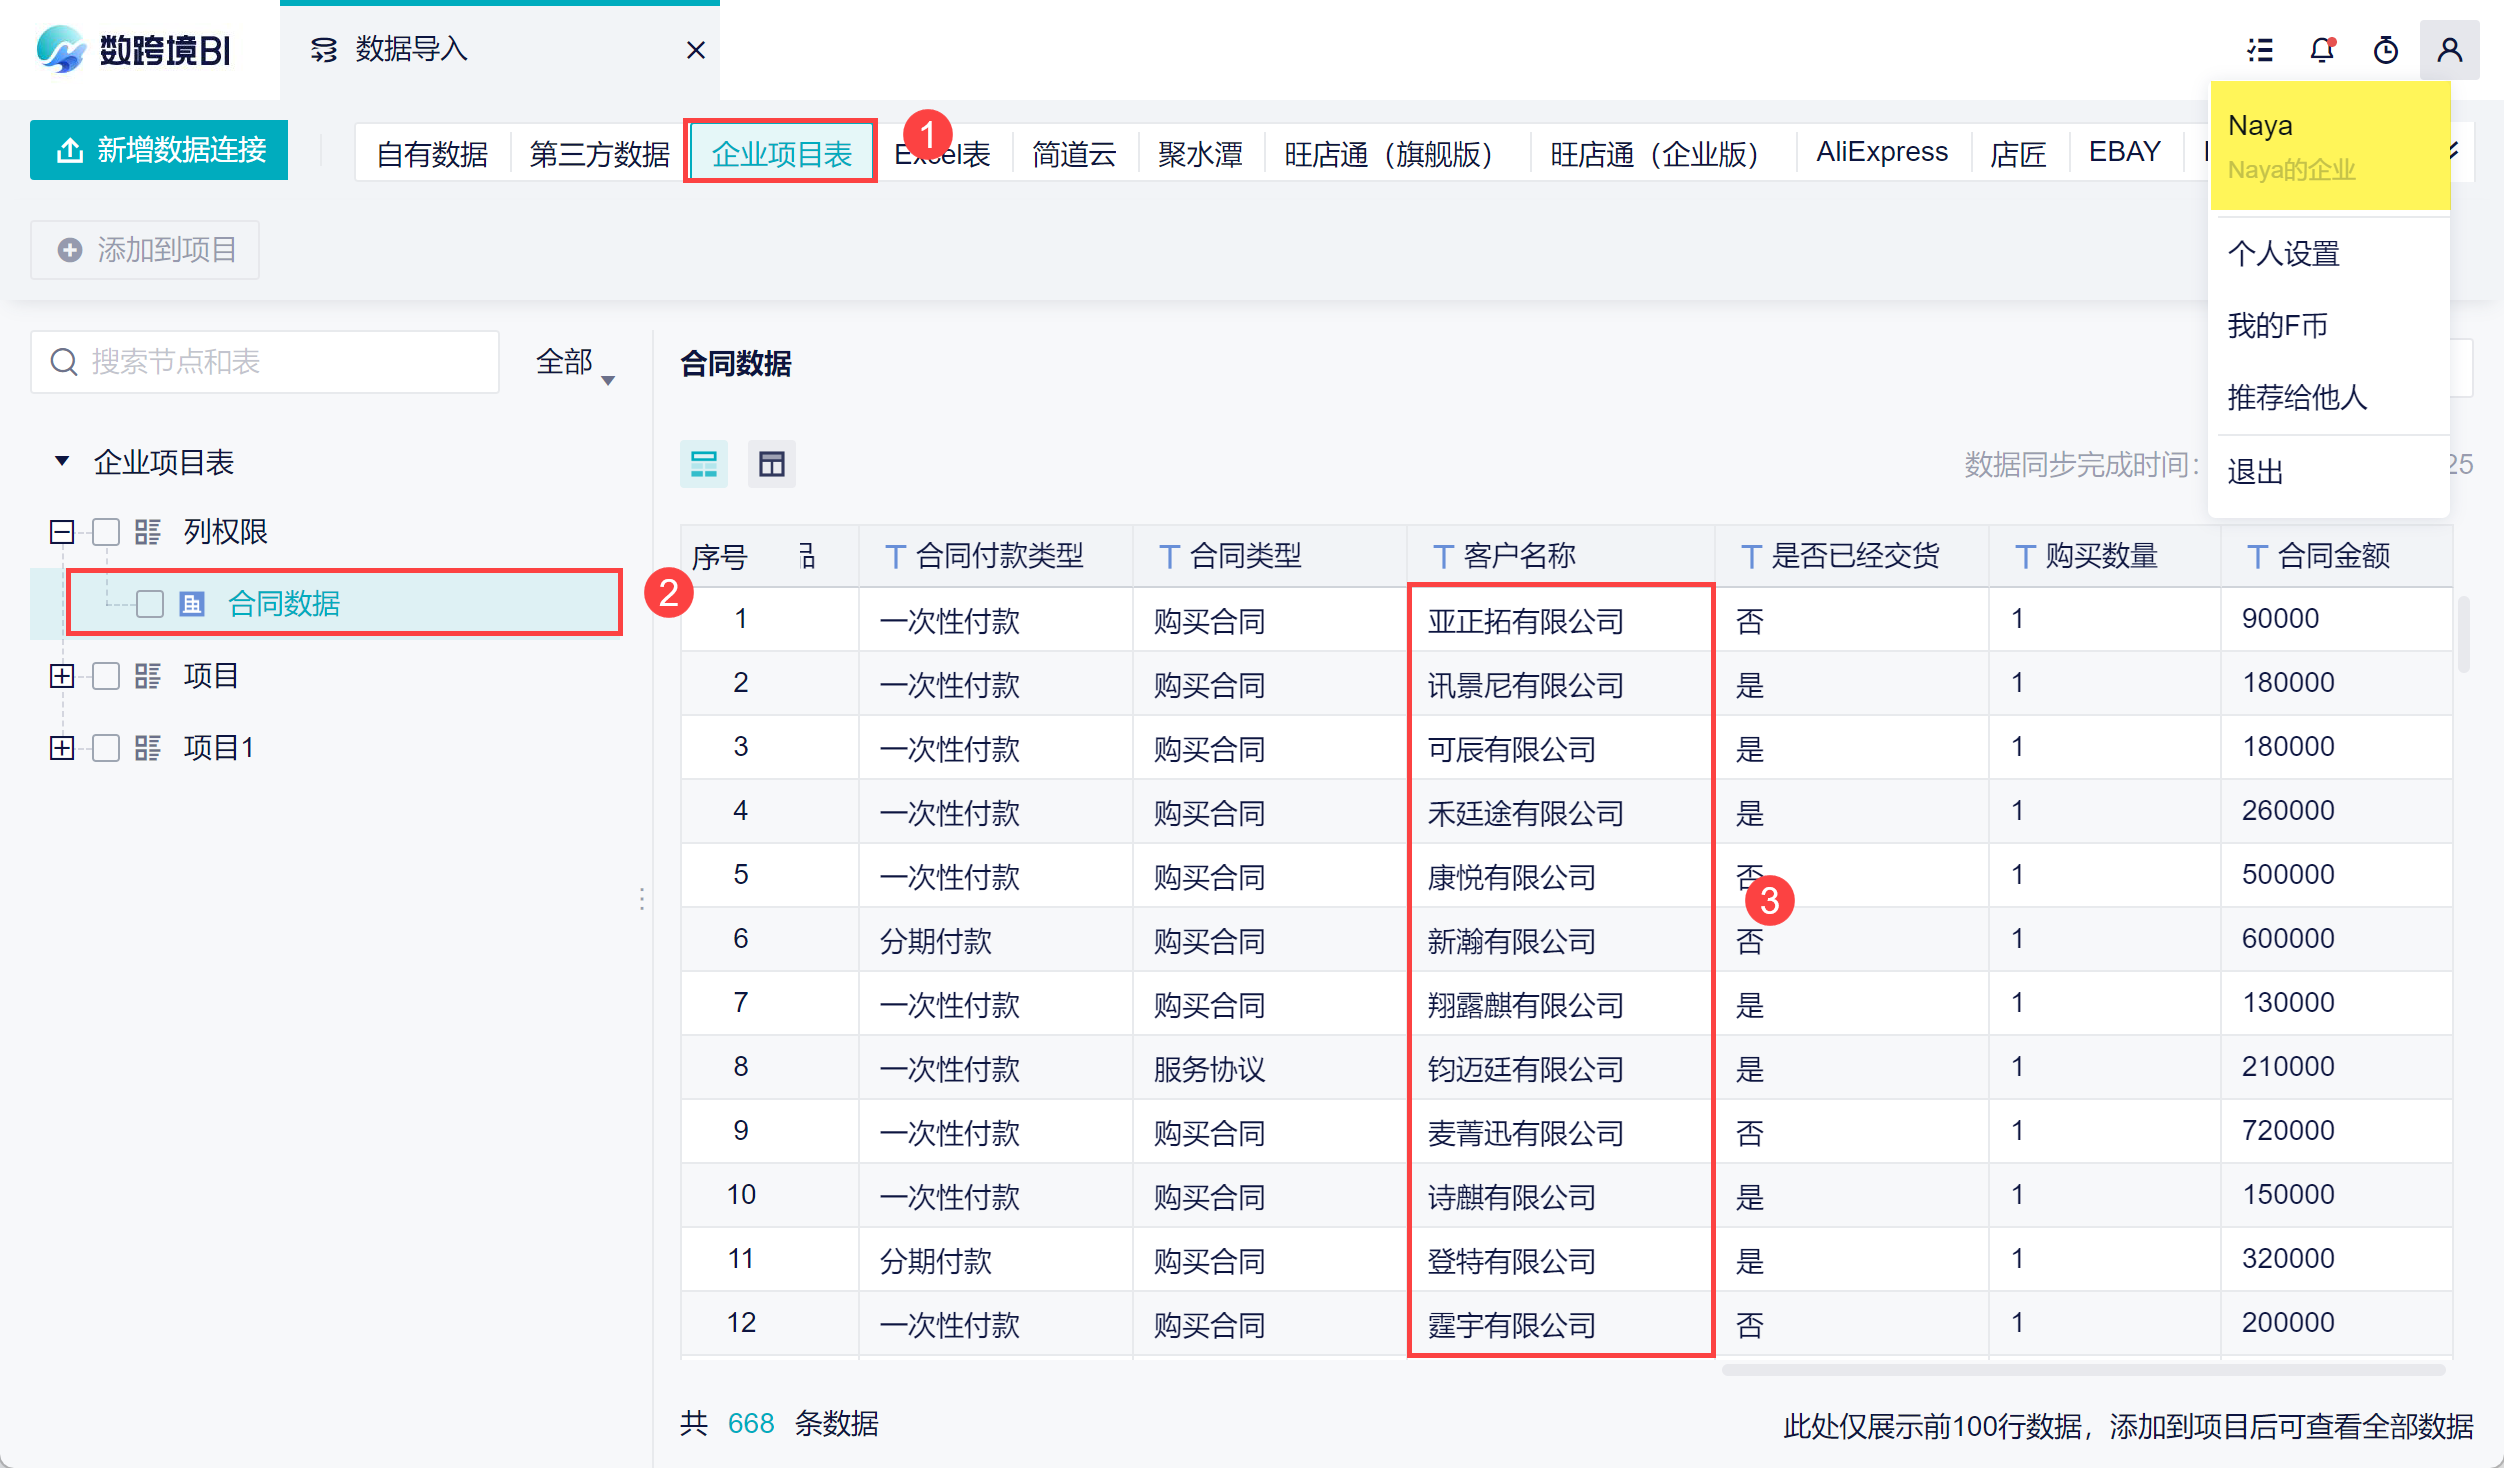Open the timer clock icon

[2386, 50]
